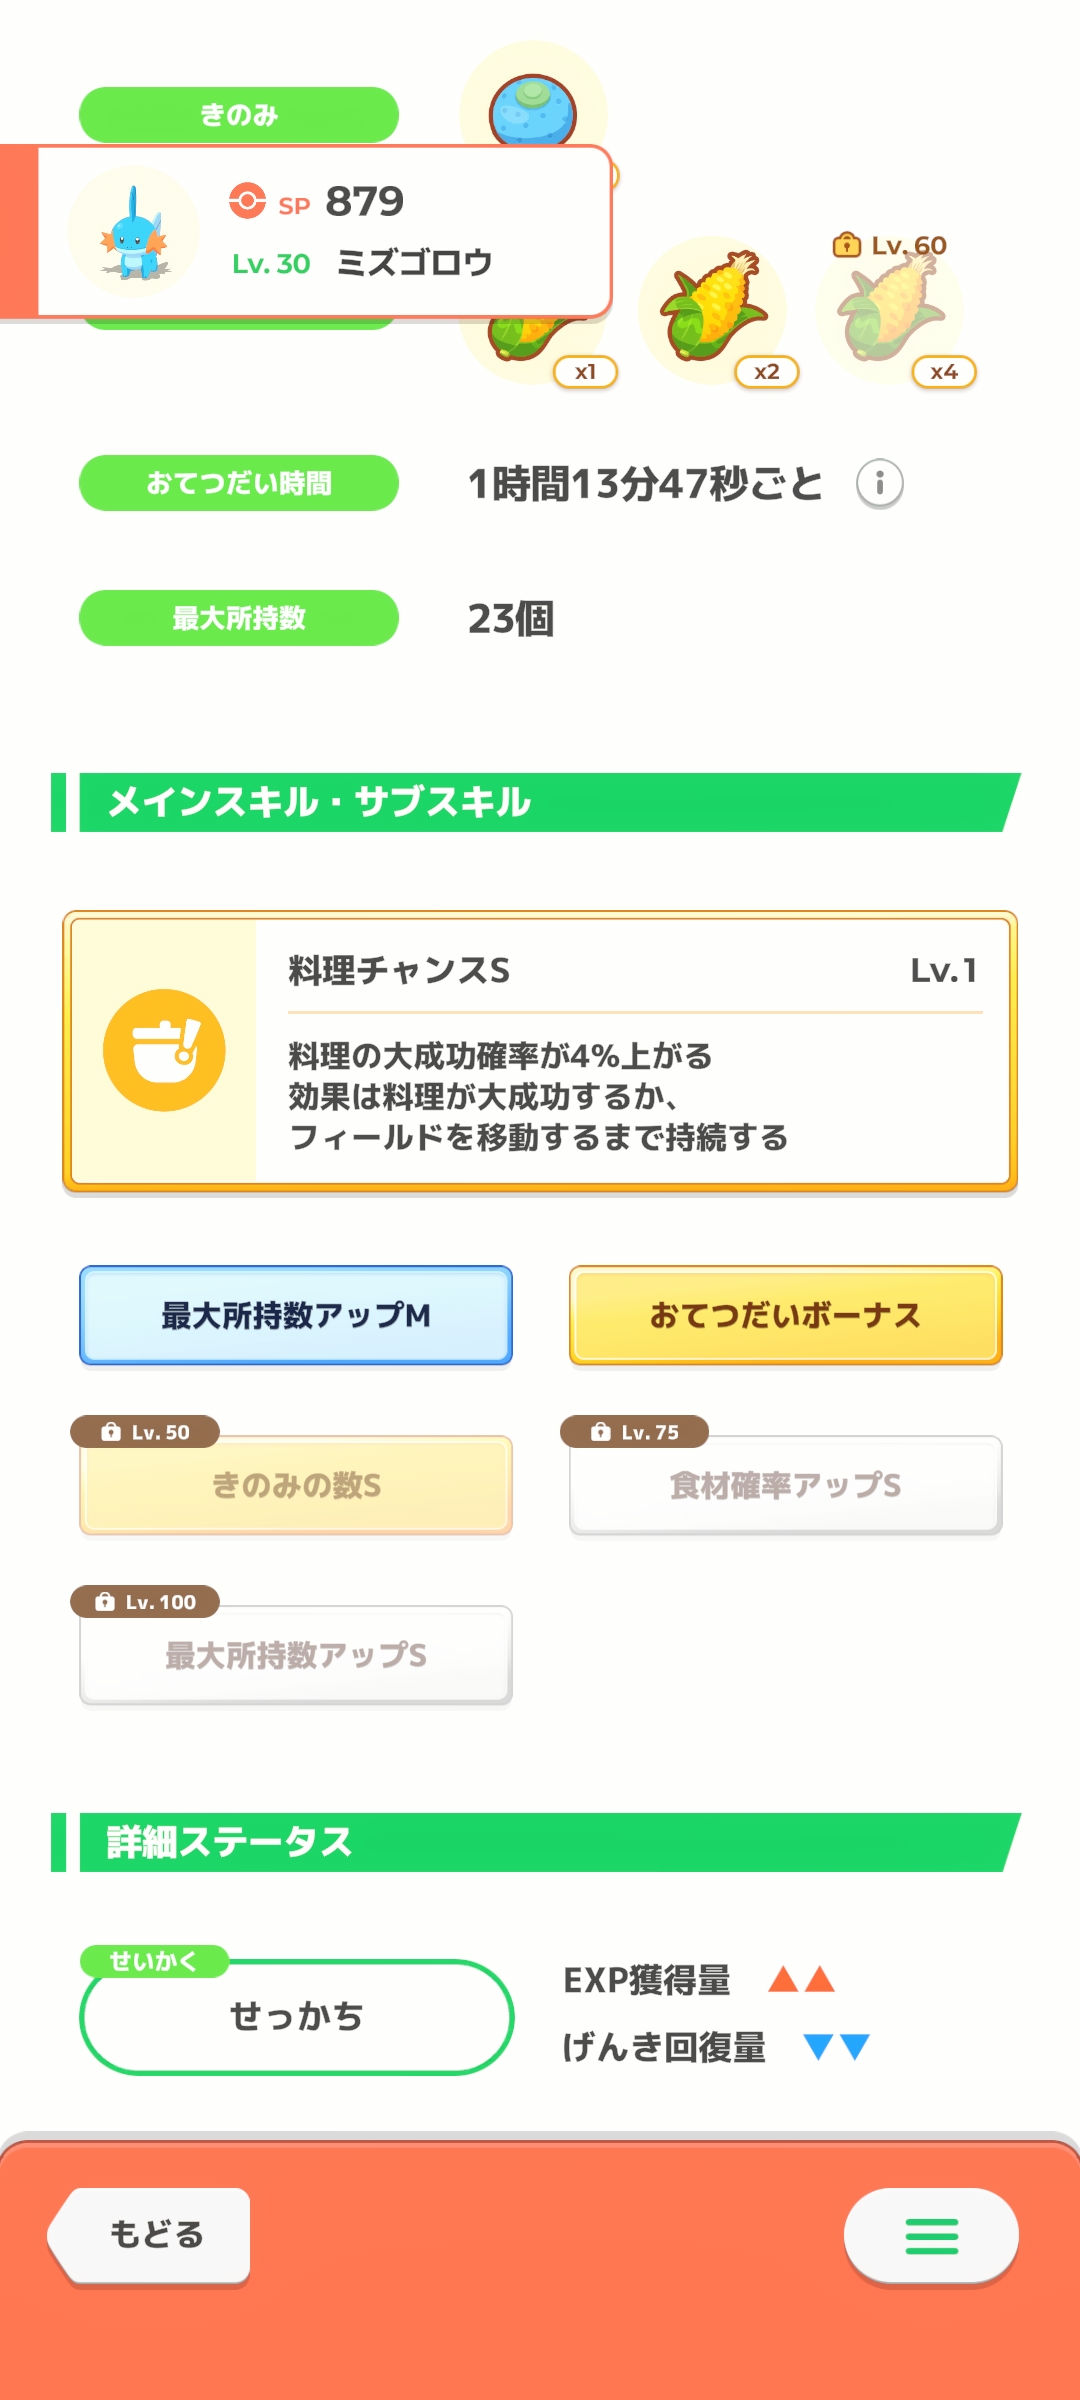Tap the おてつだい時間 label
Screen dimensions: 1080x2400
click(239, 483)
